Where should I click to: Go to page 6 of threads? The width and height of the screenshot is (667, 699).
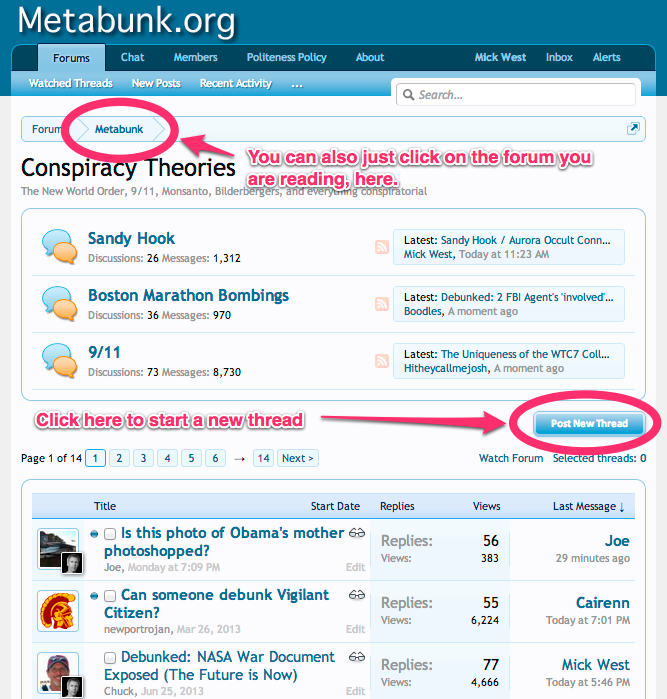[x=215, y=458]
